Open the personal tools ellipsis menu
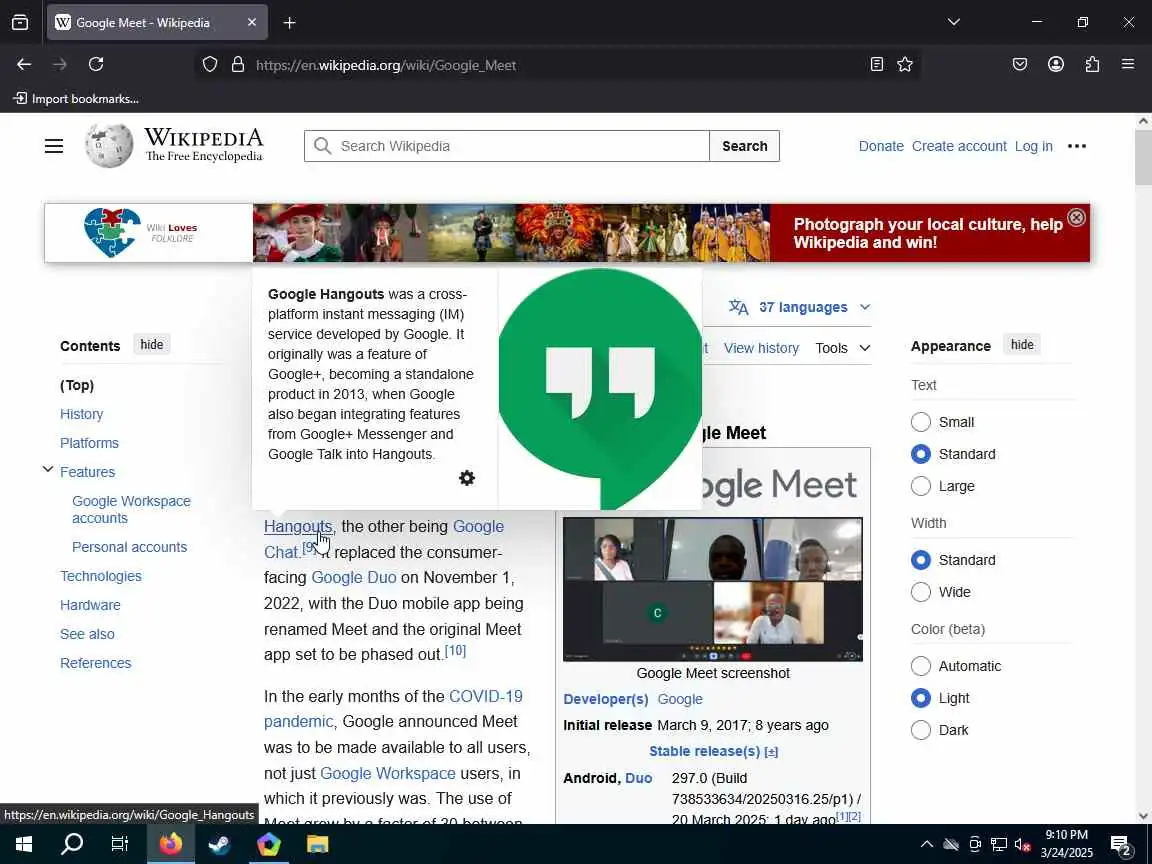 (x=1077, y=146)
